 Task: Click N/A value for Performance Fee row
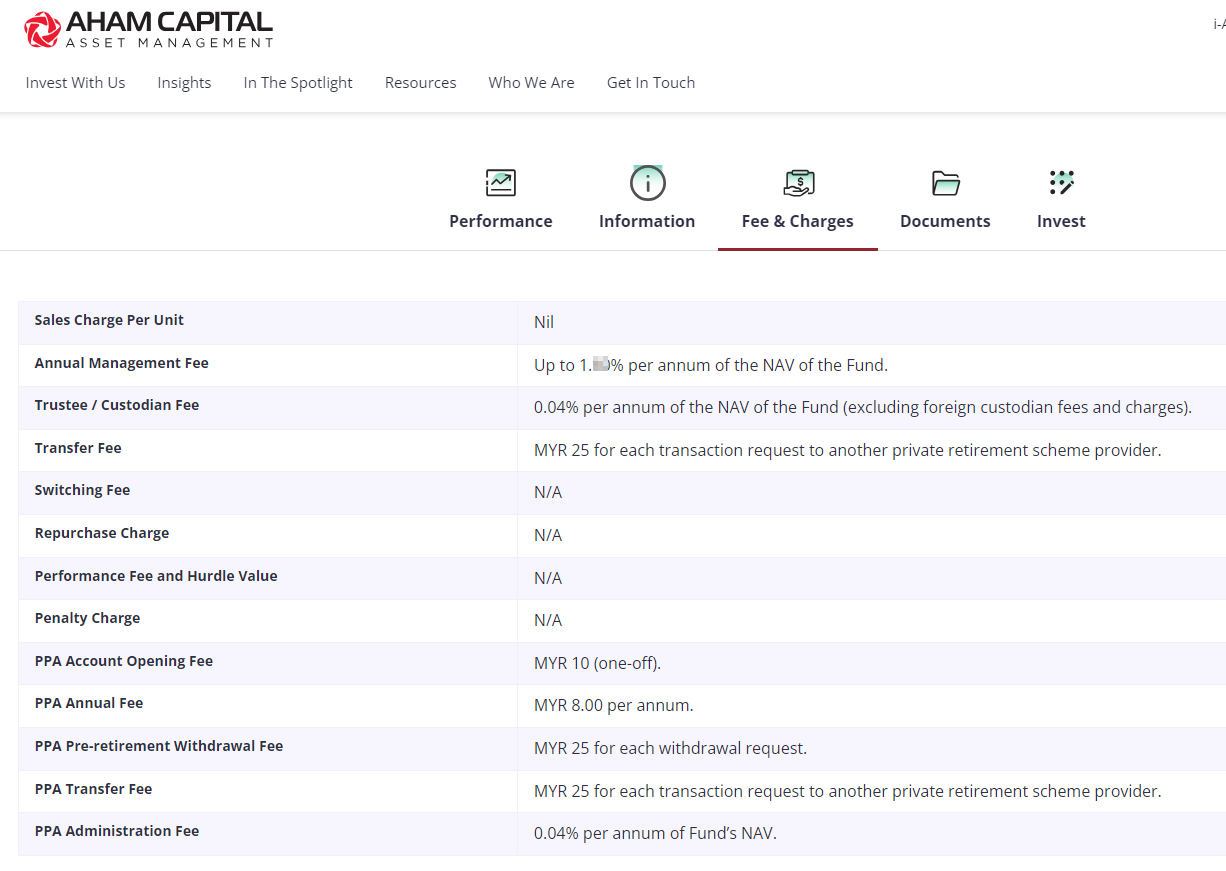[x=548, y=578]
